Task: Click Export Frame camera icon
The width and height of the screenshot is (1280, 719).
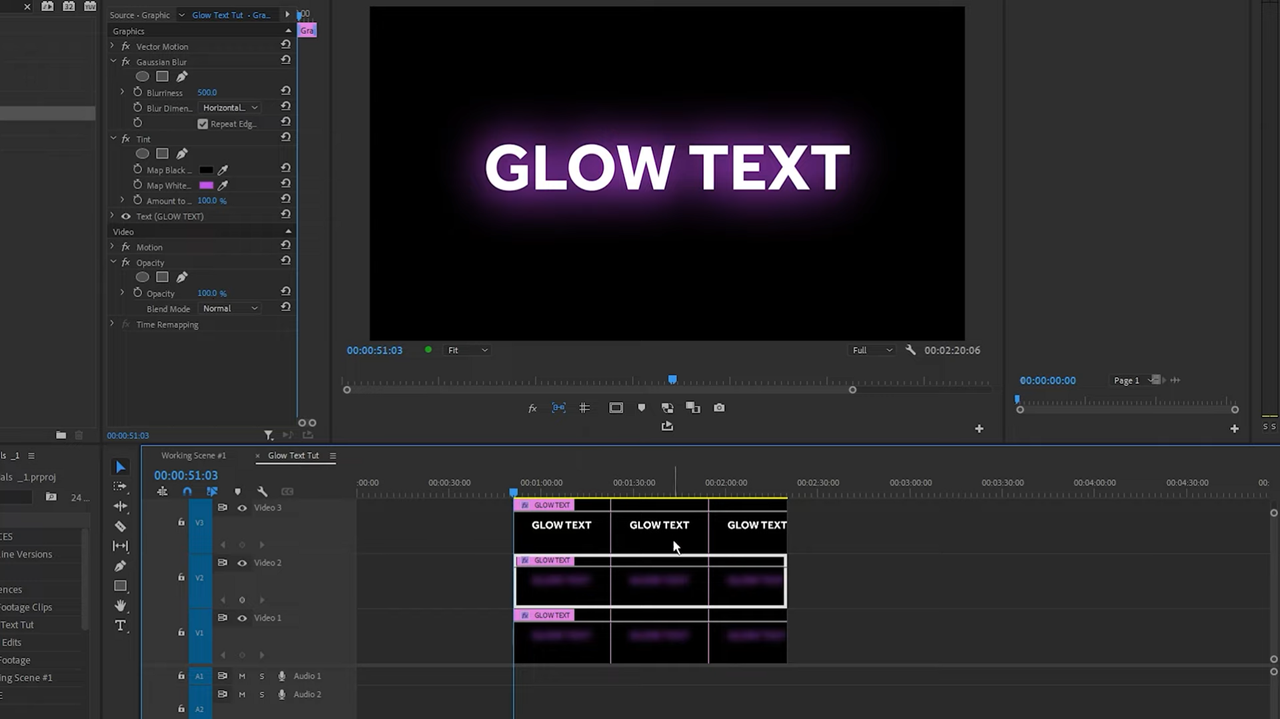Action: (x=719, y=408)
